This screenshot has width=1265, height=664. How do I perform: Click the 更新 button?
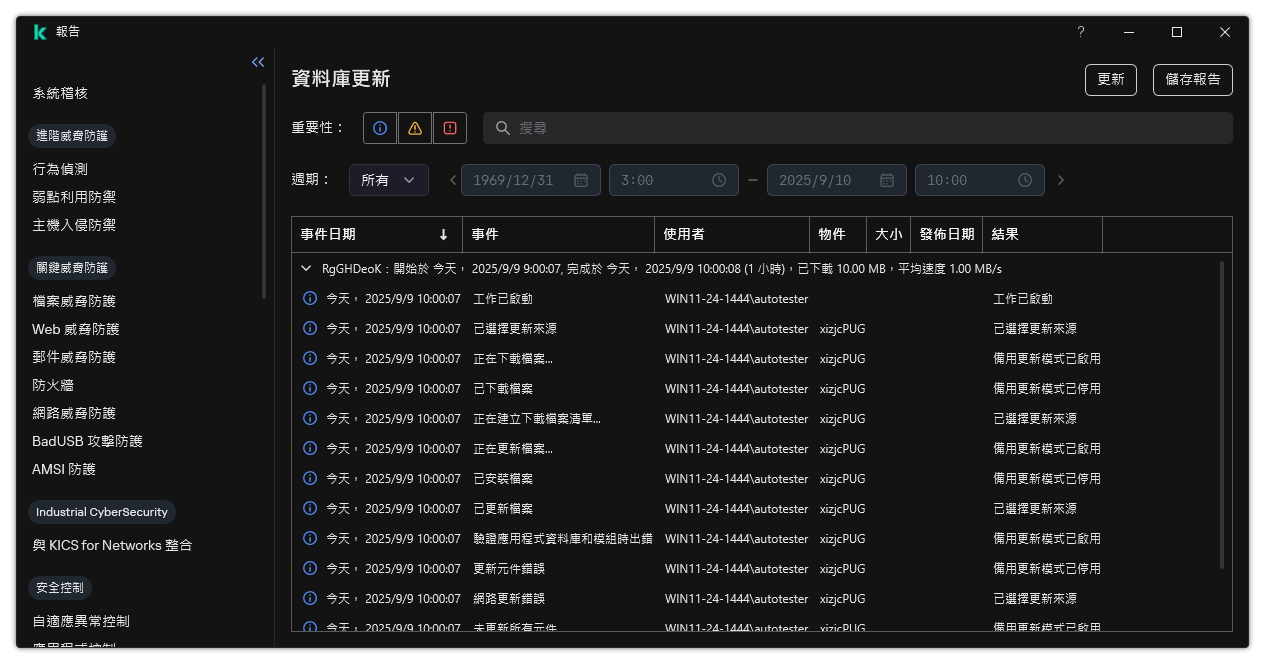click(1110, 79)
